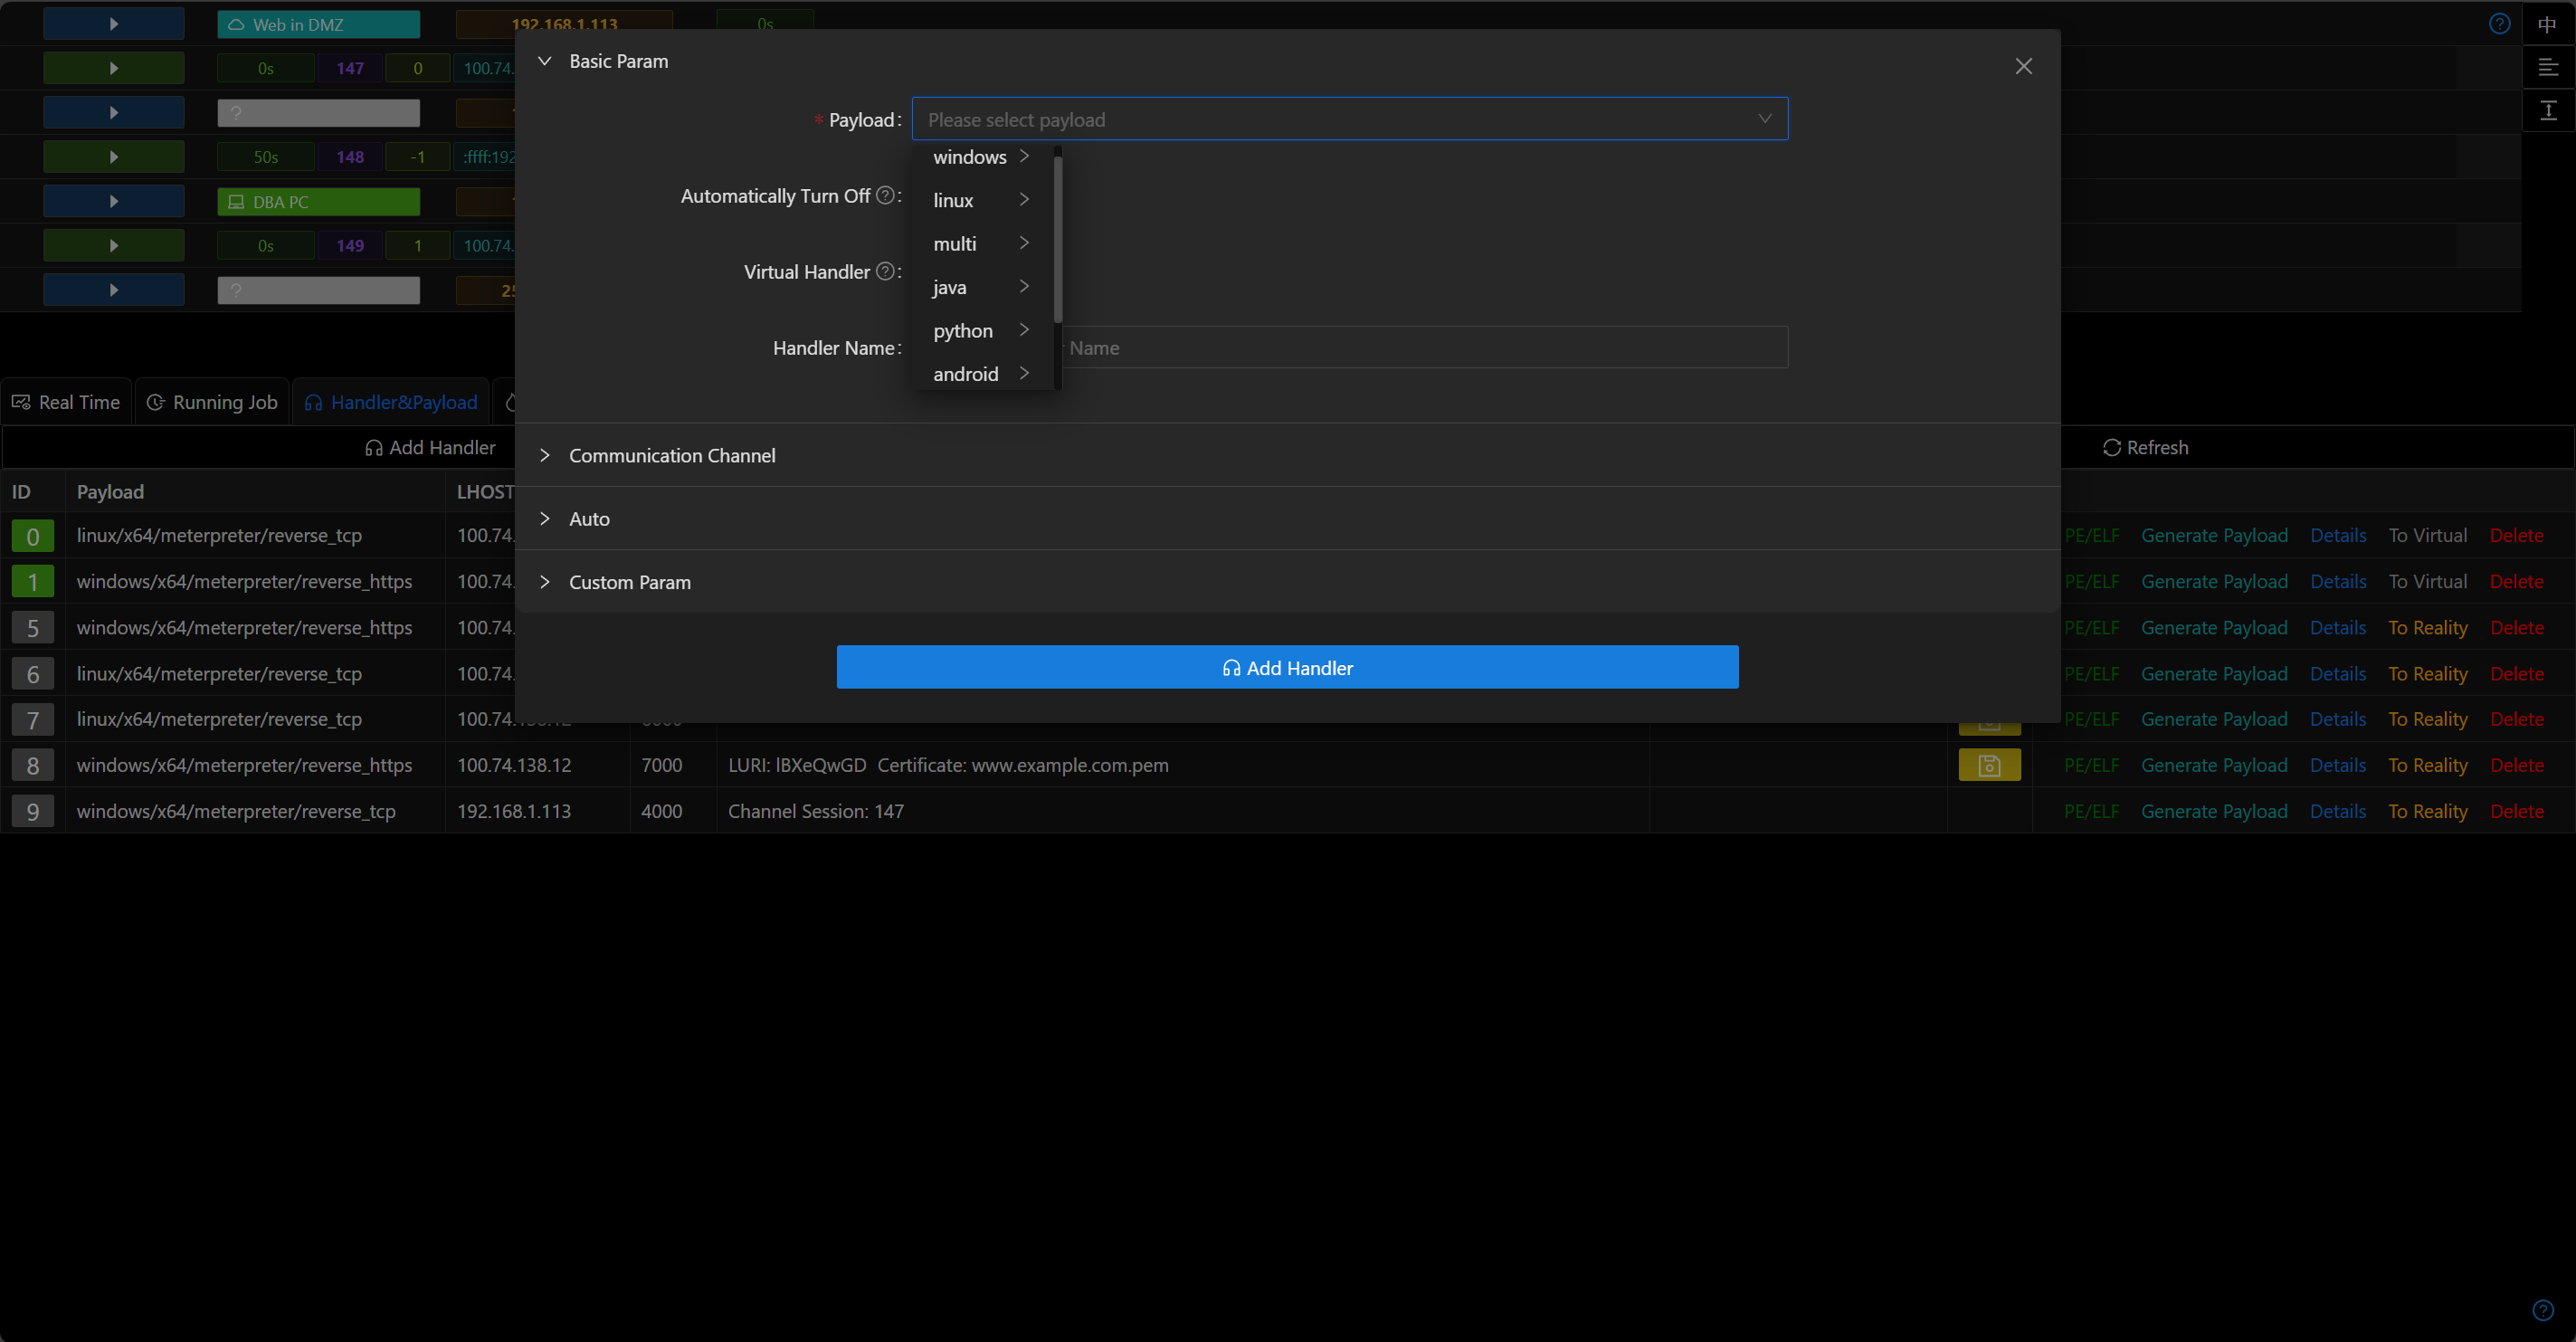
Task: Switch to the Running Job tab
Action: click(212, 402)
